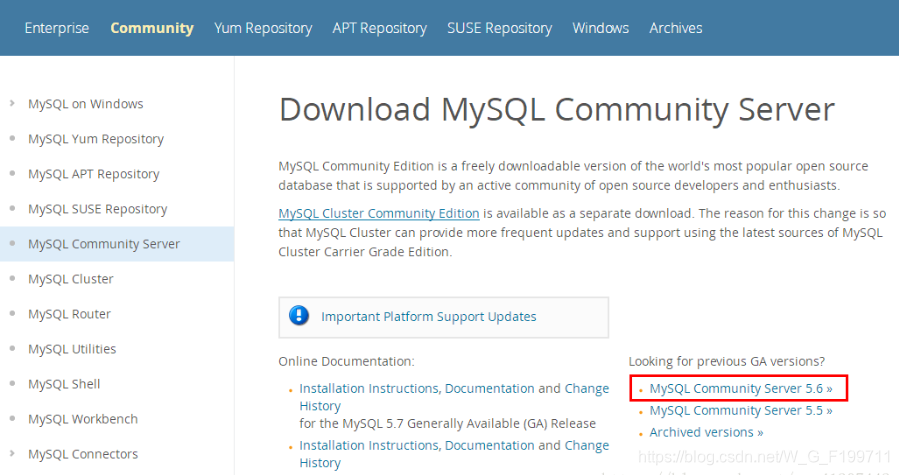This screenshot has height=475, width=899.
Task: Open MySQL Workbench sidebar link
Action: (83, 419)
